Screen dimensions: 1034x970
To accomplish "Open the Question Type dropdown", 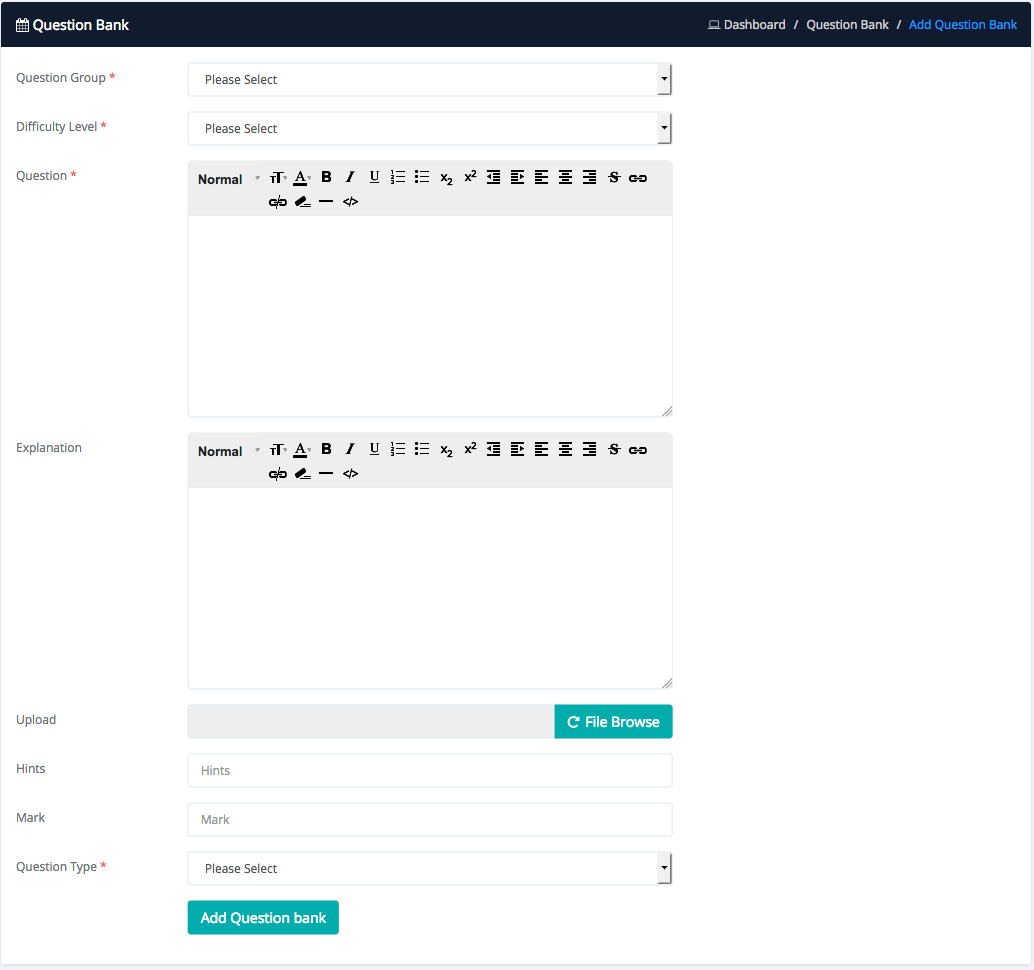I will (x=429, y=869).
